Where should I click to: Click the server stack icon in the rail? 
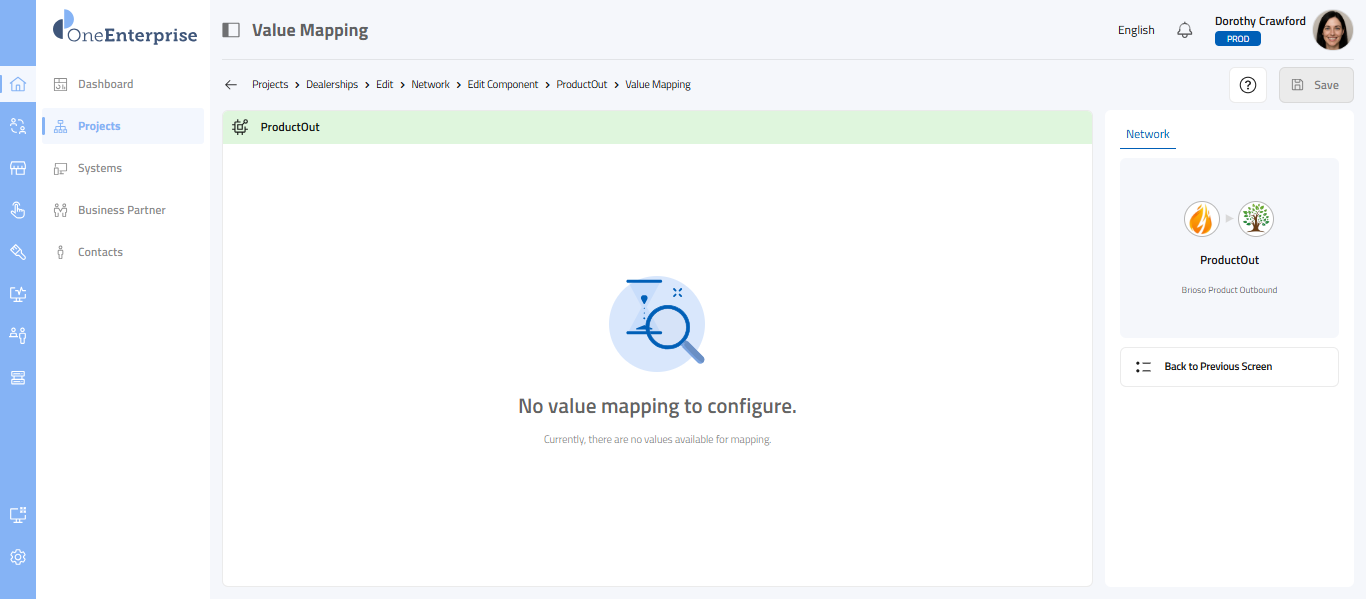tap(18, 377)
